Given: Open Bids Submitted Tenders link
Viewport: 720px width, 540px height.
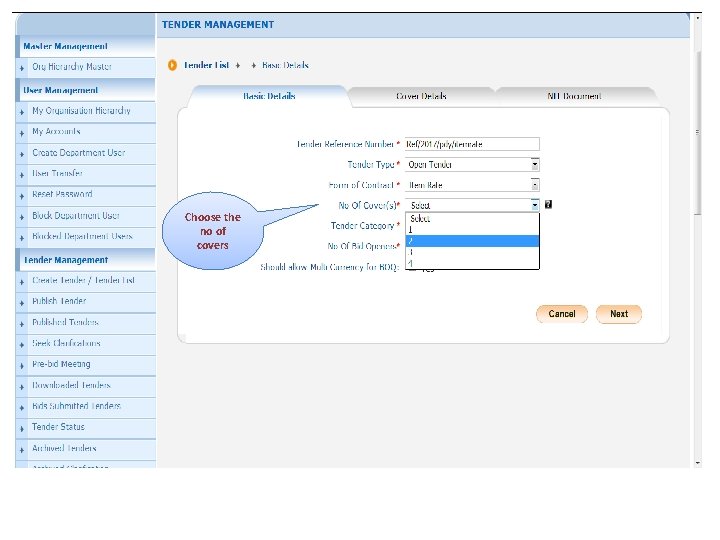Looking at the screenshot, I should point(76,406).
